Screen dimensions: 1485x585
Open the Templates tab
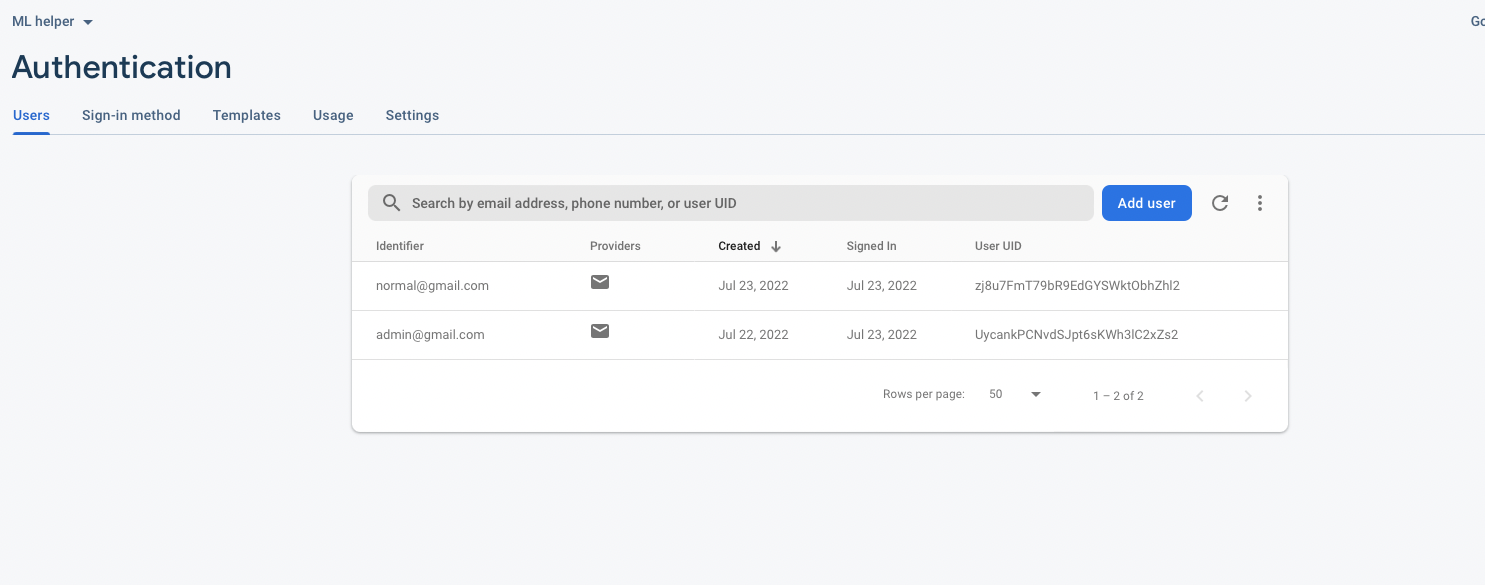coord(246,115)
